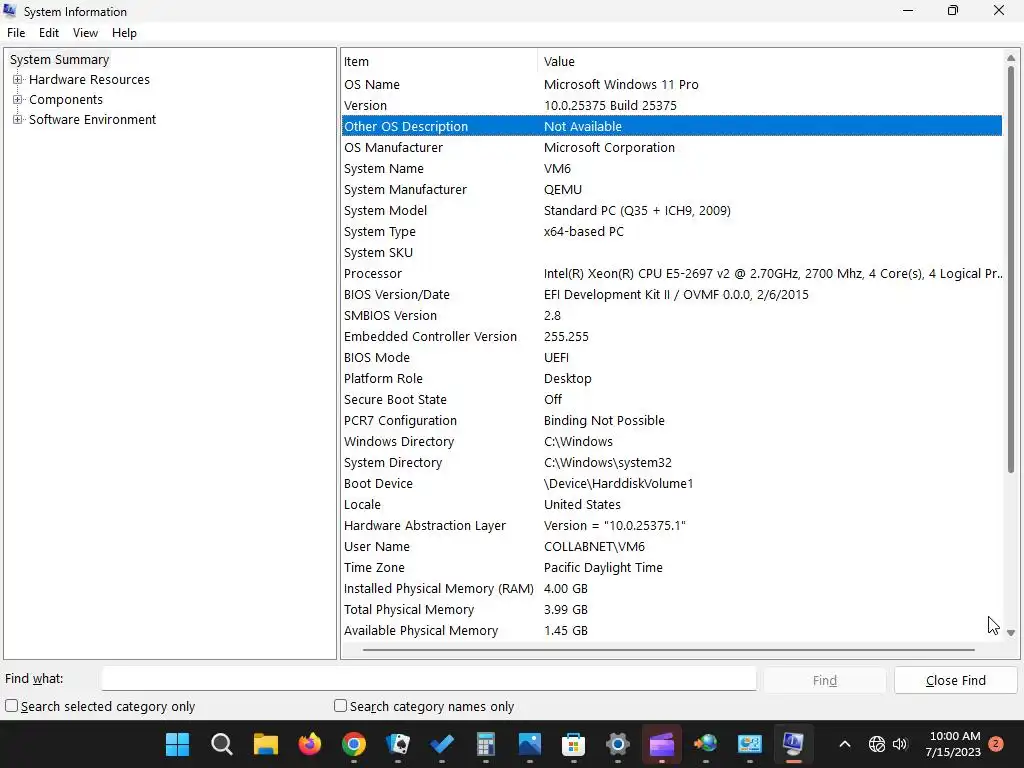
Task: Click the vertical scrollbar thumb
Action: [x=1011, y=268]
